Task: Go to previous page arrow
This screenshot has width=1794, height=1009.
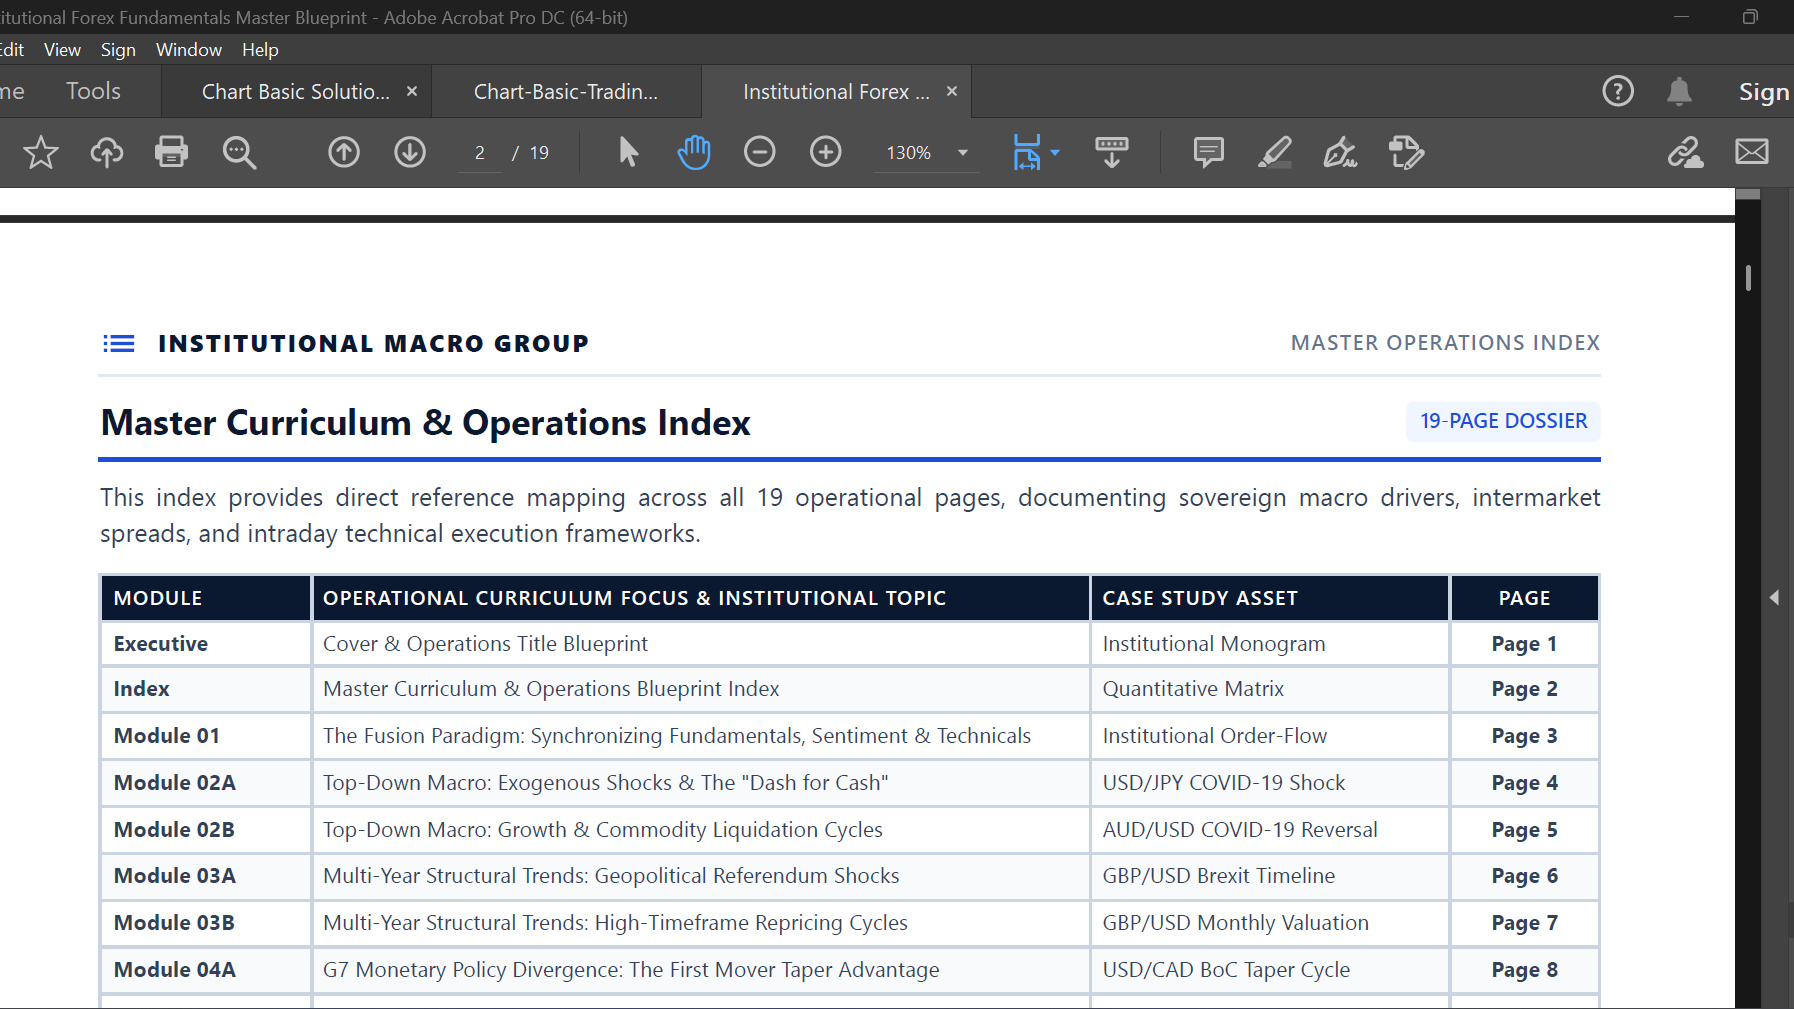Action: [x=344, y=152]
